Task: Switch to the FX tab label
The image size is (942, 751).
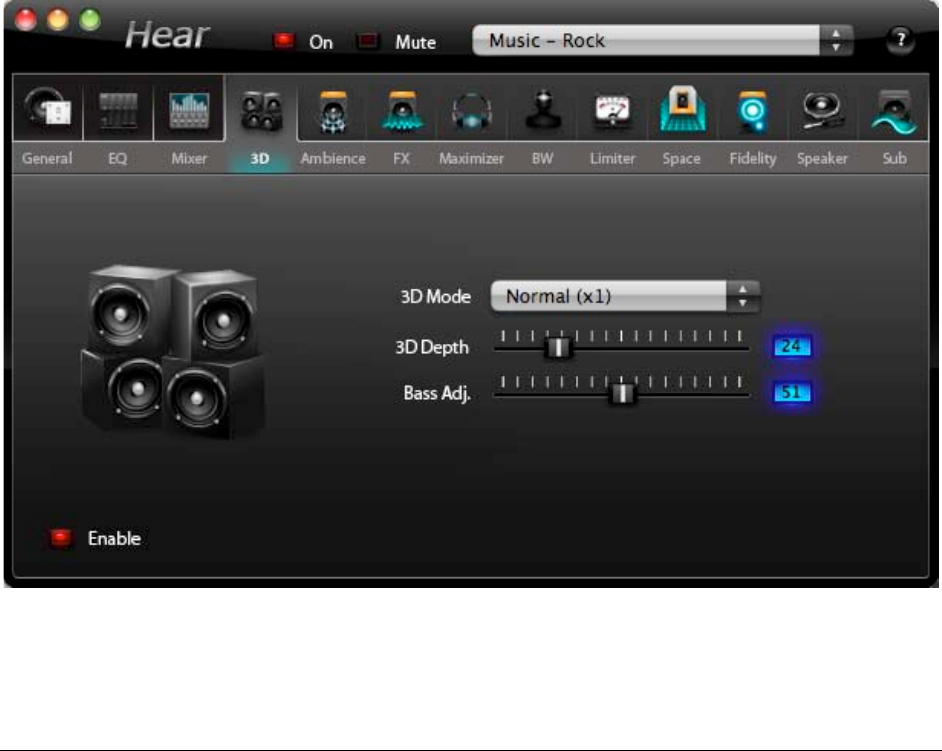Action: point(401,159)
